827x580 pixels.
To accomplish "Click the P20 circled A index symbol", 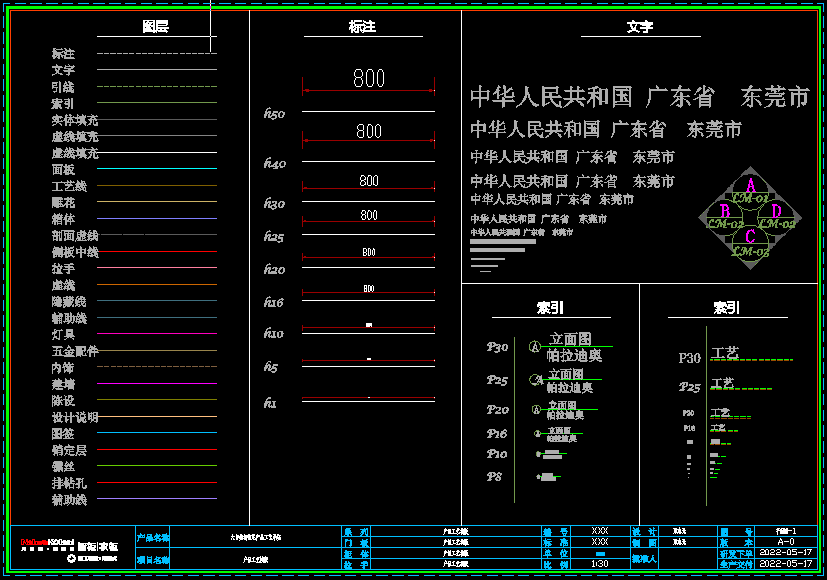I will pos(538,409).
